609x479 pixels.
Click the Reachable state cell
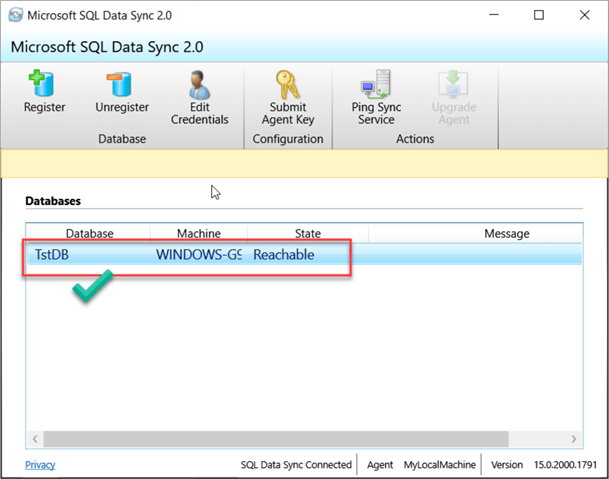[x=284, y=255]
